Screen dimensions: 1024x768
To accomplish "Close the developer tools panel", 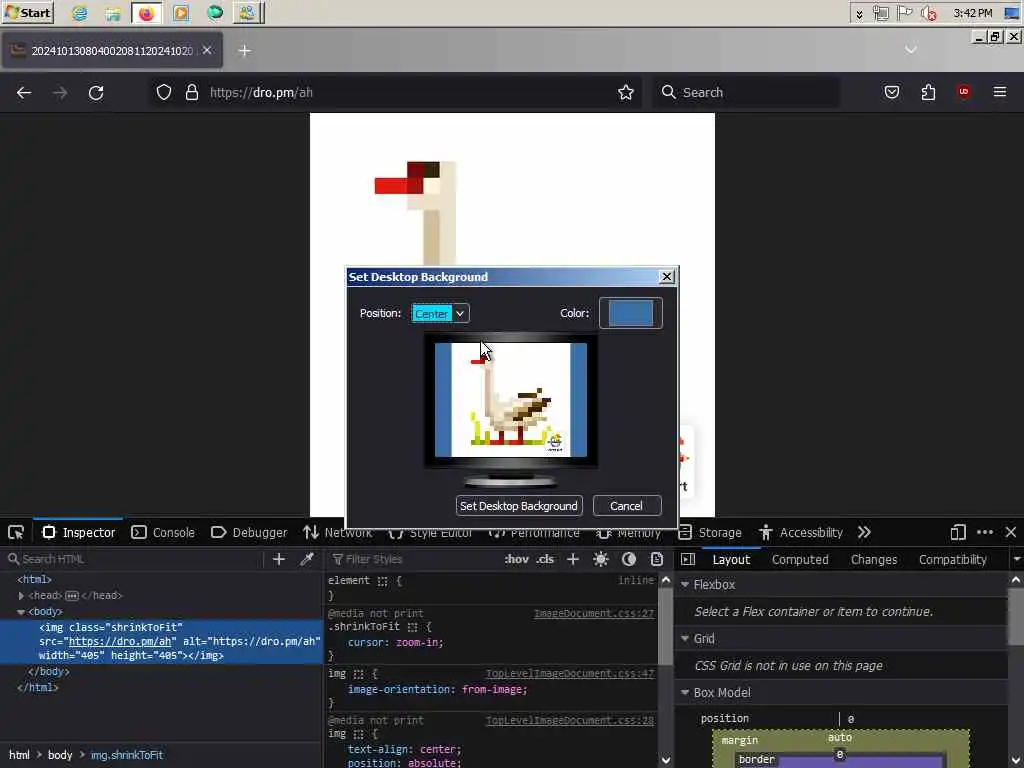I will tap(1011, 532).
